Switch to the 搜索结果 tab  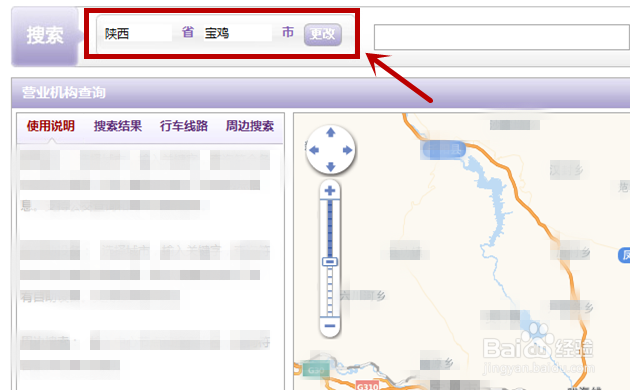coord(118,126)
